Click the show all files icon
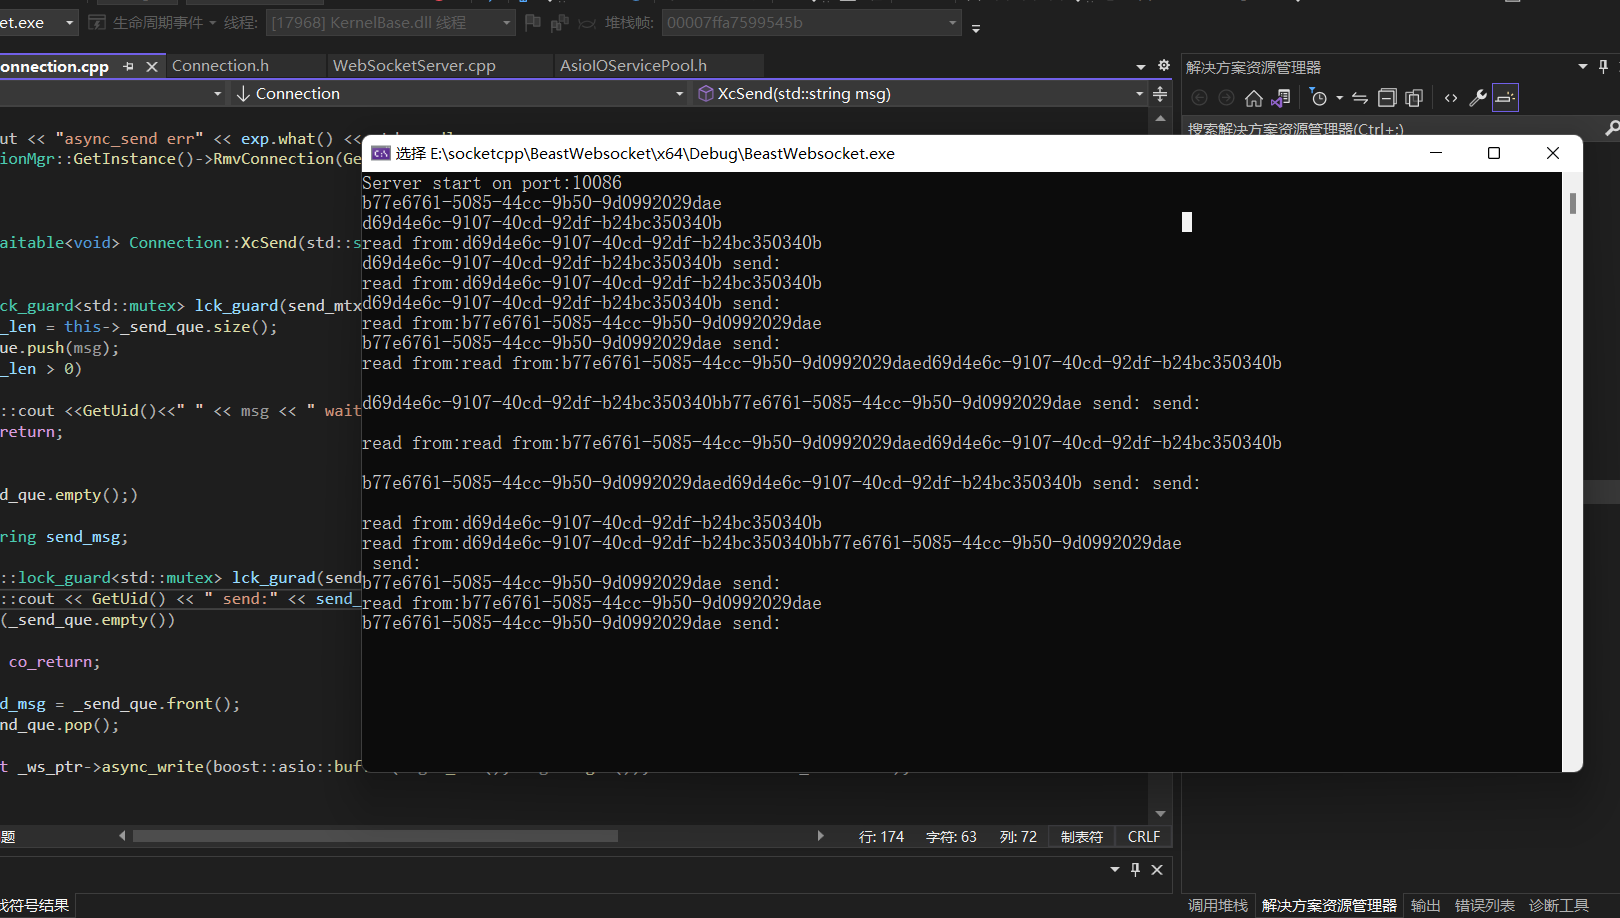The image size is (1620, 918). (1414, 98)
